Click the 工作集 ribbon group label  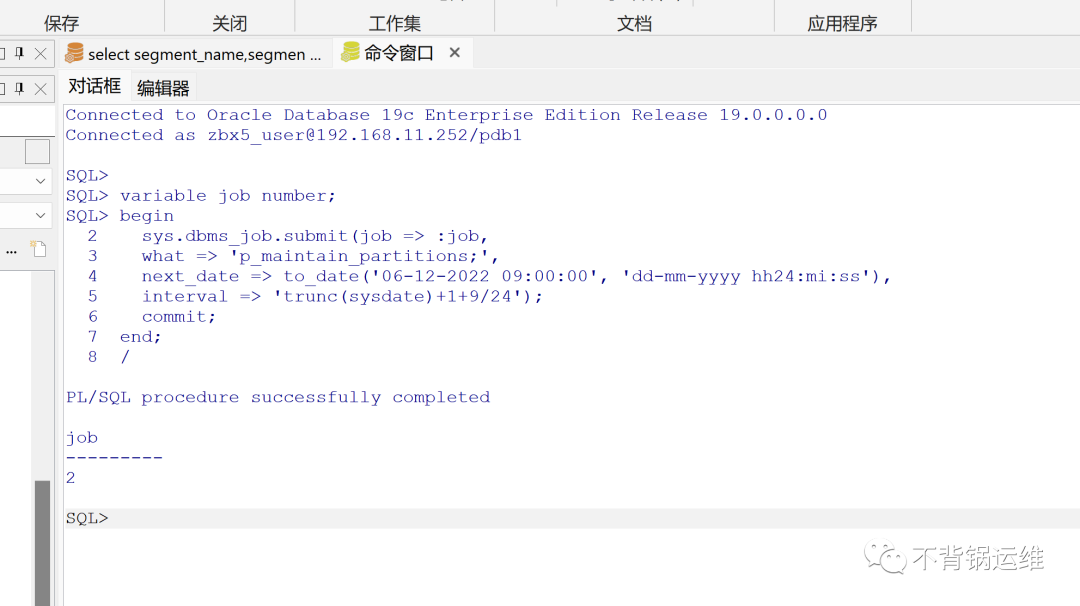(395, 23)
